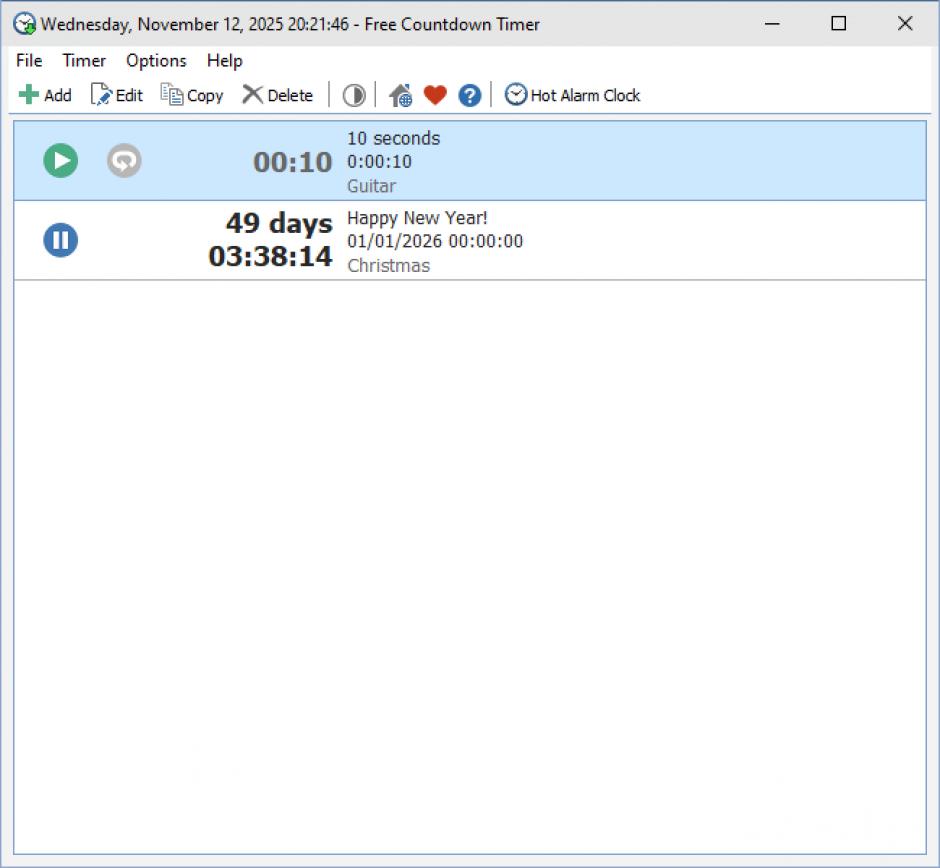Pause the Happy New Year countdown
The width and height of the screenshot is (940, 868).
pos(60,240)
